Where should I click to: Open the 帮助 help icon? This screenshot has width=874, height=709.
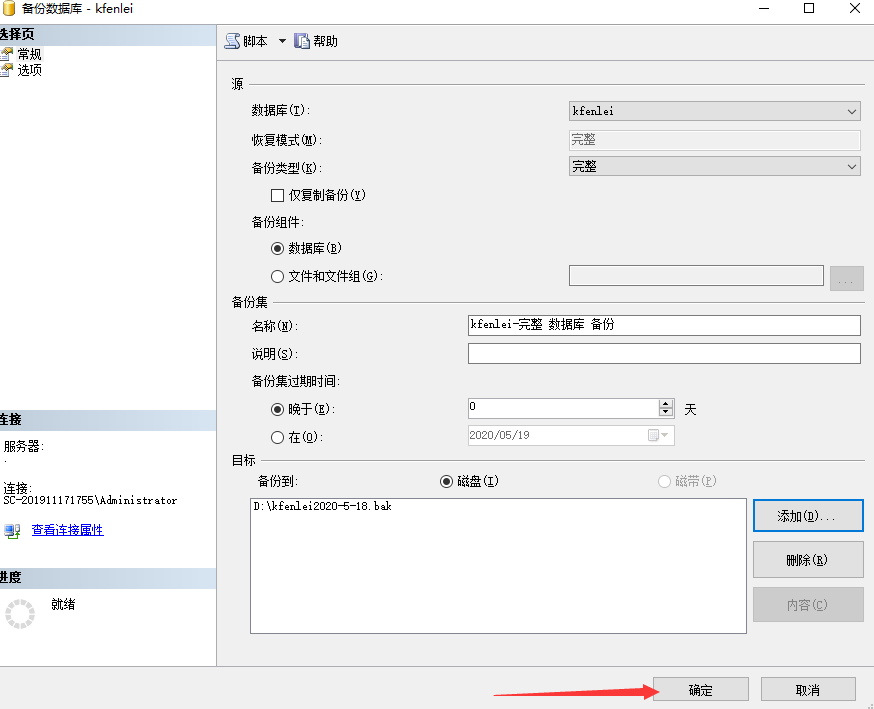coord(302,41)
